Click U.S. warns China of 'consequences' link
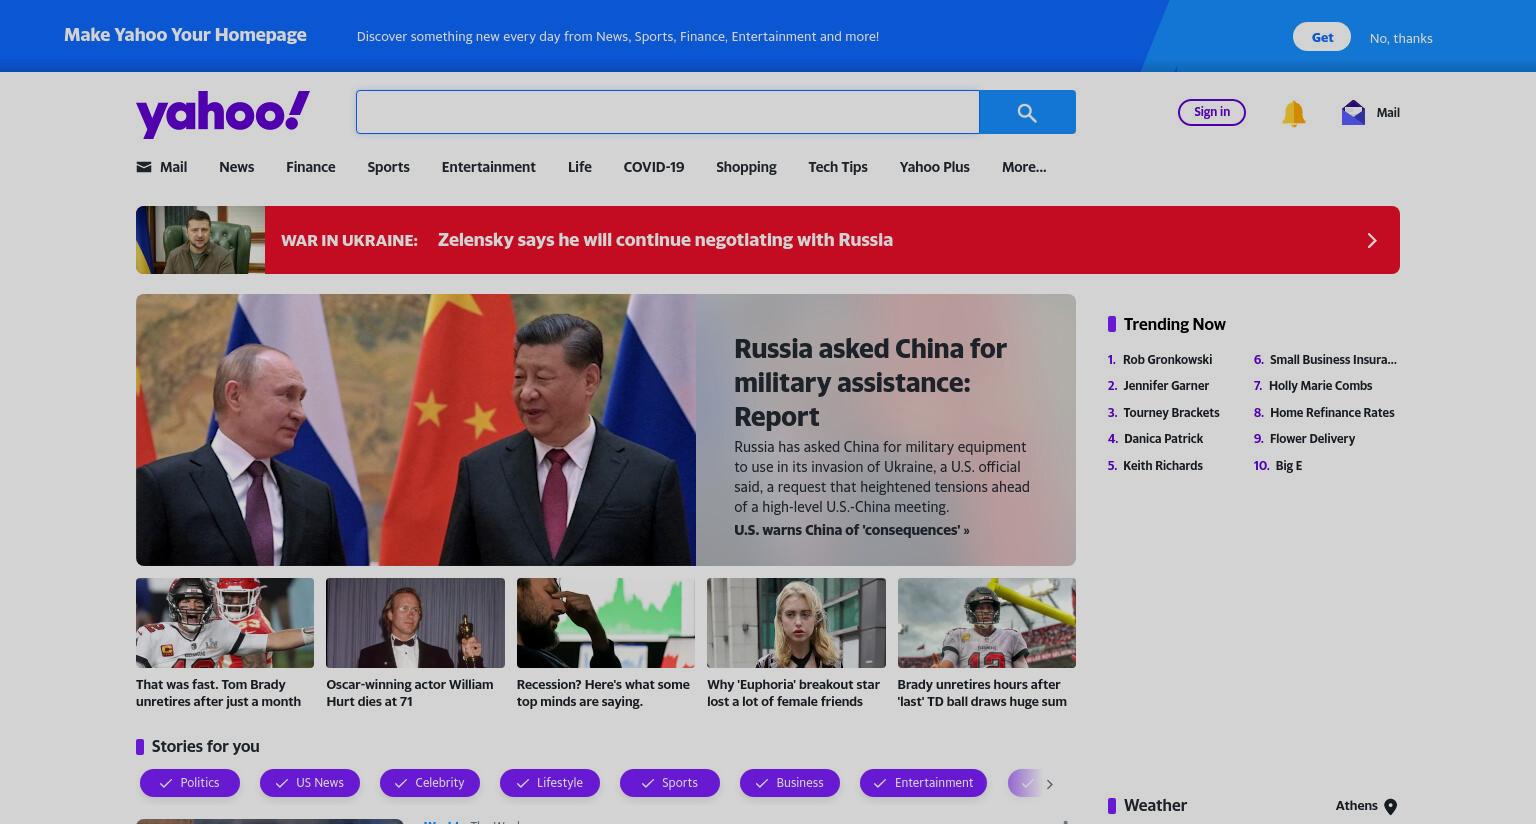The height and width of the screenshot is (824, 1536). pos(851,530)
